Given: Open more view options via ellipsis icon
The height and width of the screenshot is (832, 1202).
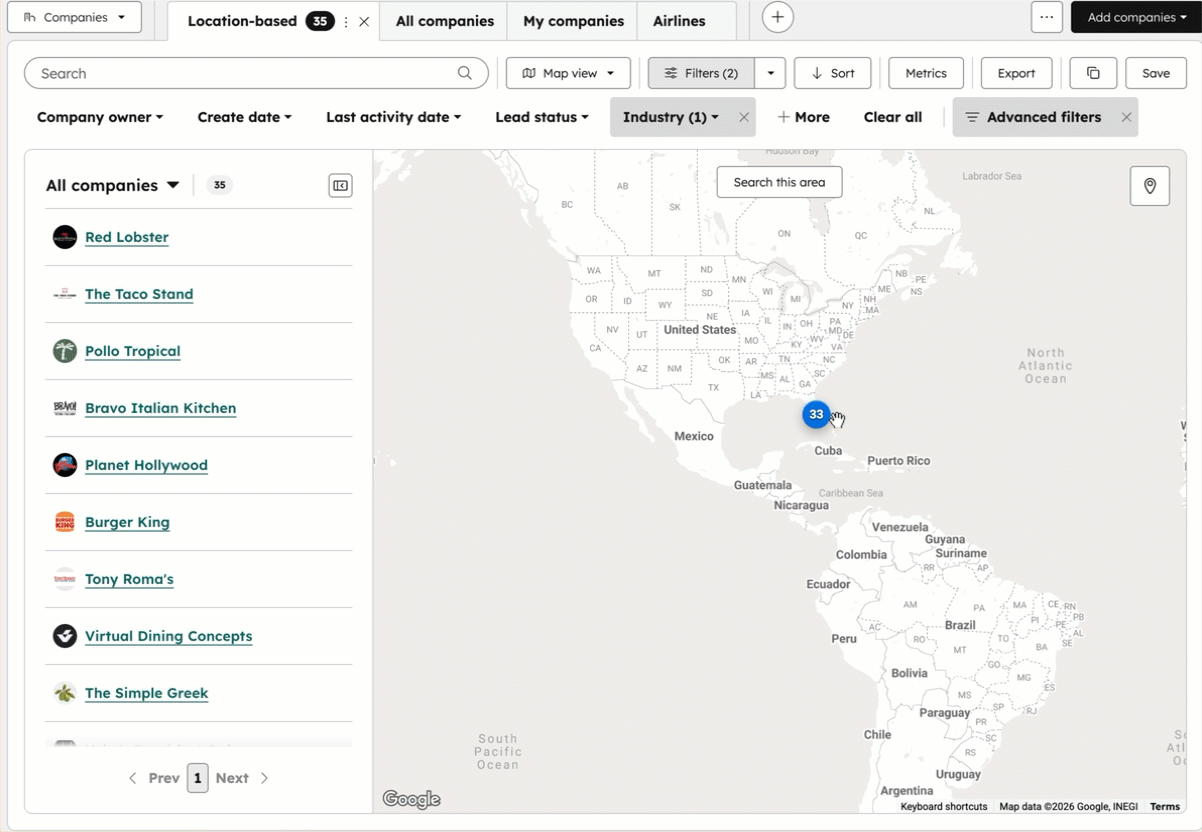Looking at the screenshot, I should point(1046,16).
